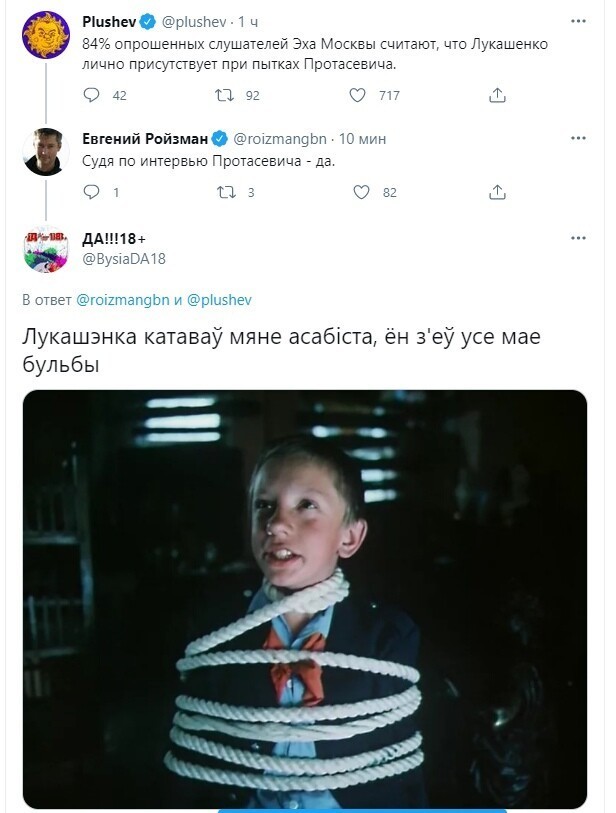Open the Евгений Ройзман display name

pyautogui.click(x=145, y=139)
